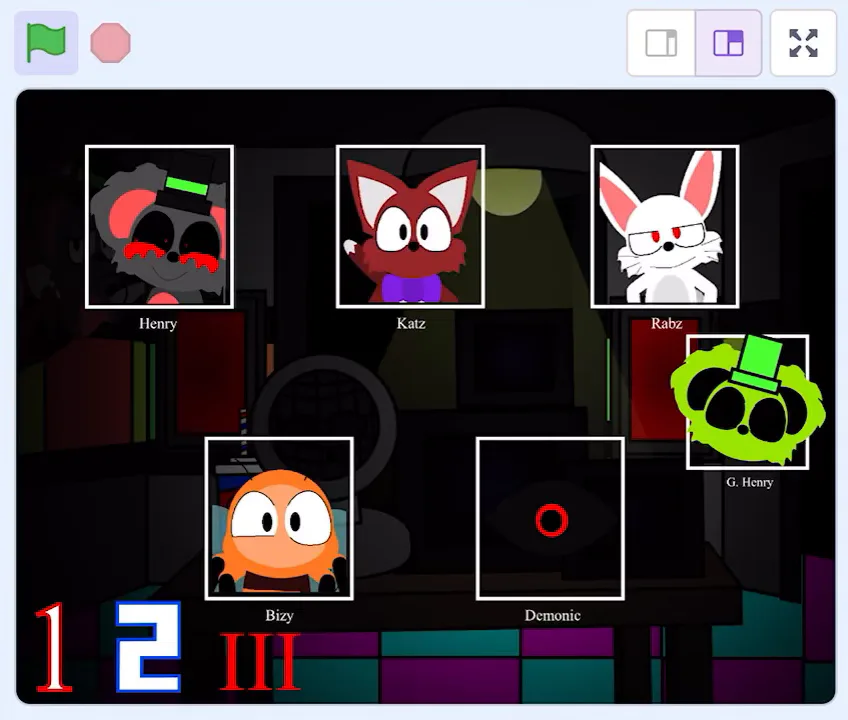The width and height of the screenshot is (848, 720).
Task: Click the Katz name label
Action: tap(411, 323)
